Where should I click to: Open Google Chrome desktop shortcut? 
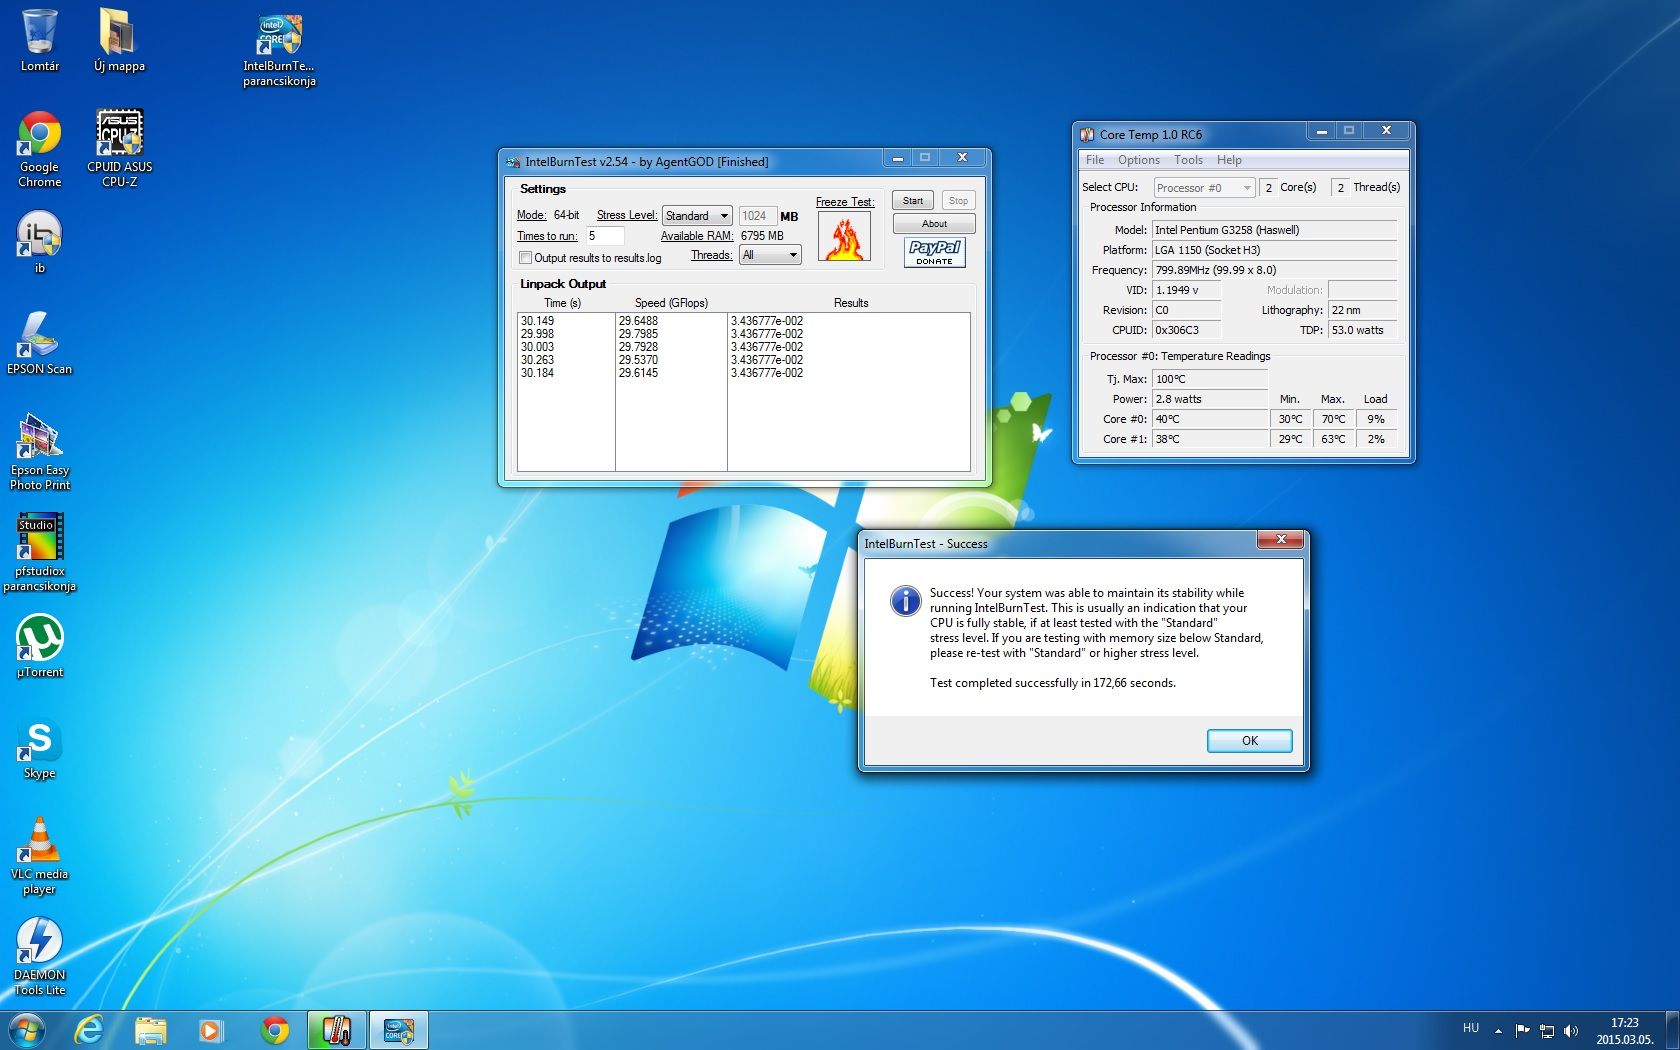click(x=39, y=150)
